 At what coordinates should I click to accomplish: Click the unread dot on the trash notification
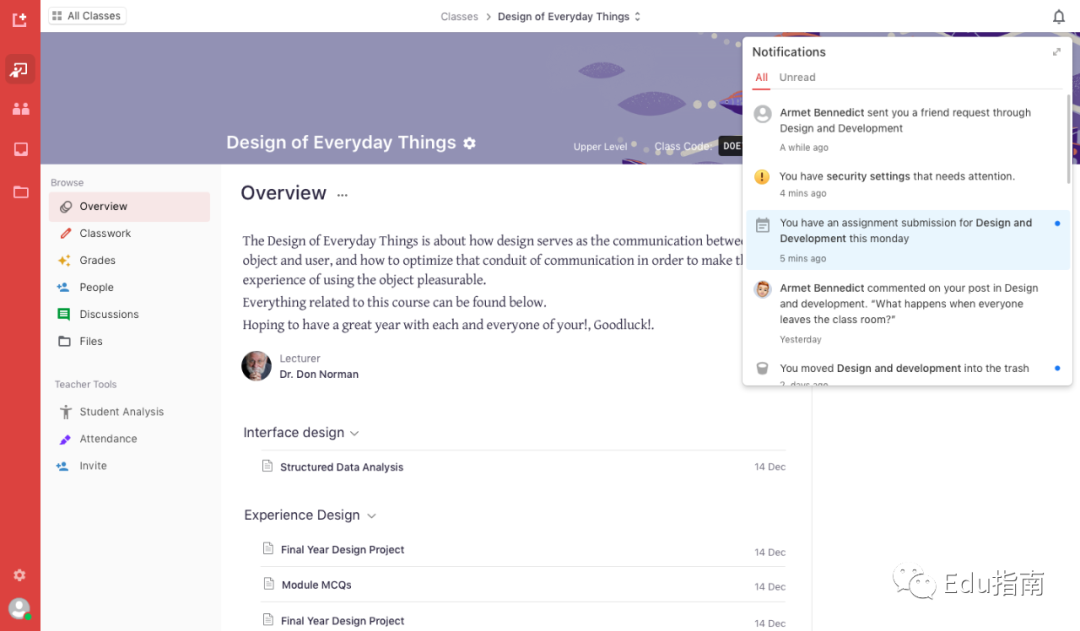click(1057, 369)
